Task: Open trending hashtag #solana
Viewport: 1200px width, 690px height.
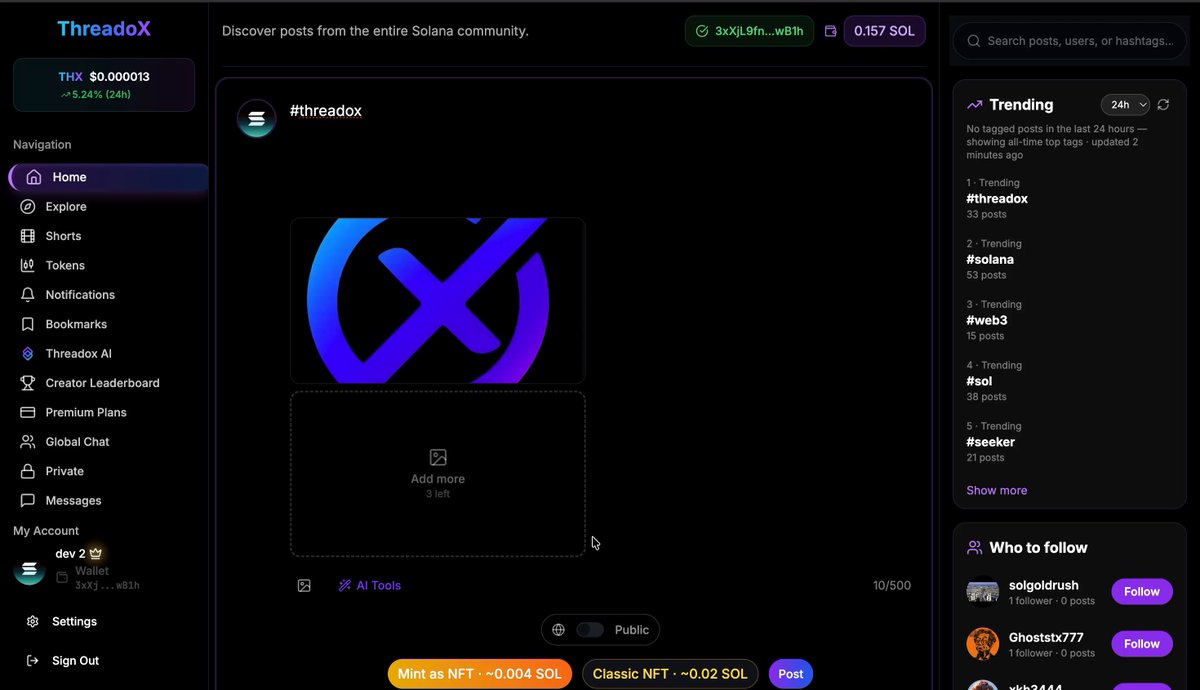Action: (x=990, y=260)
